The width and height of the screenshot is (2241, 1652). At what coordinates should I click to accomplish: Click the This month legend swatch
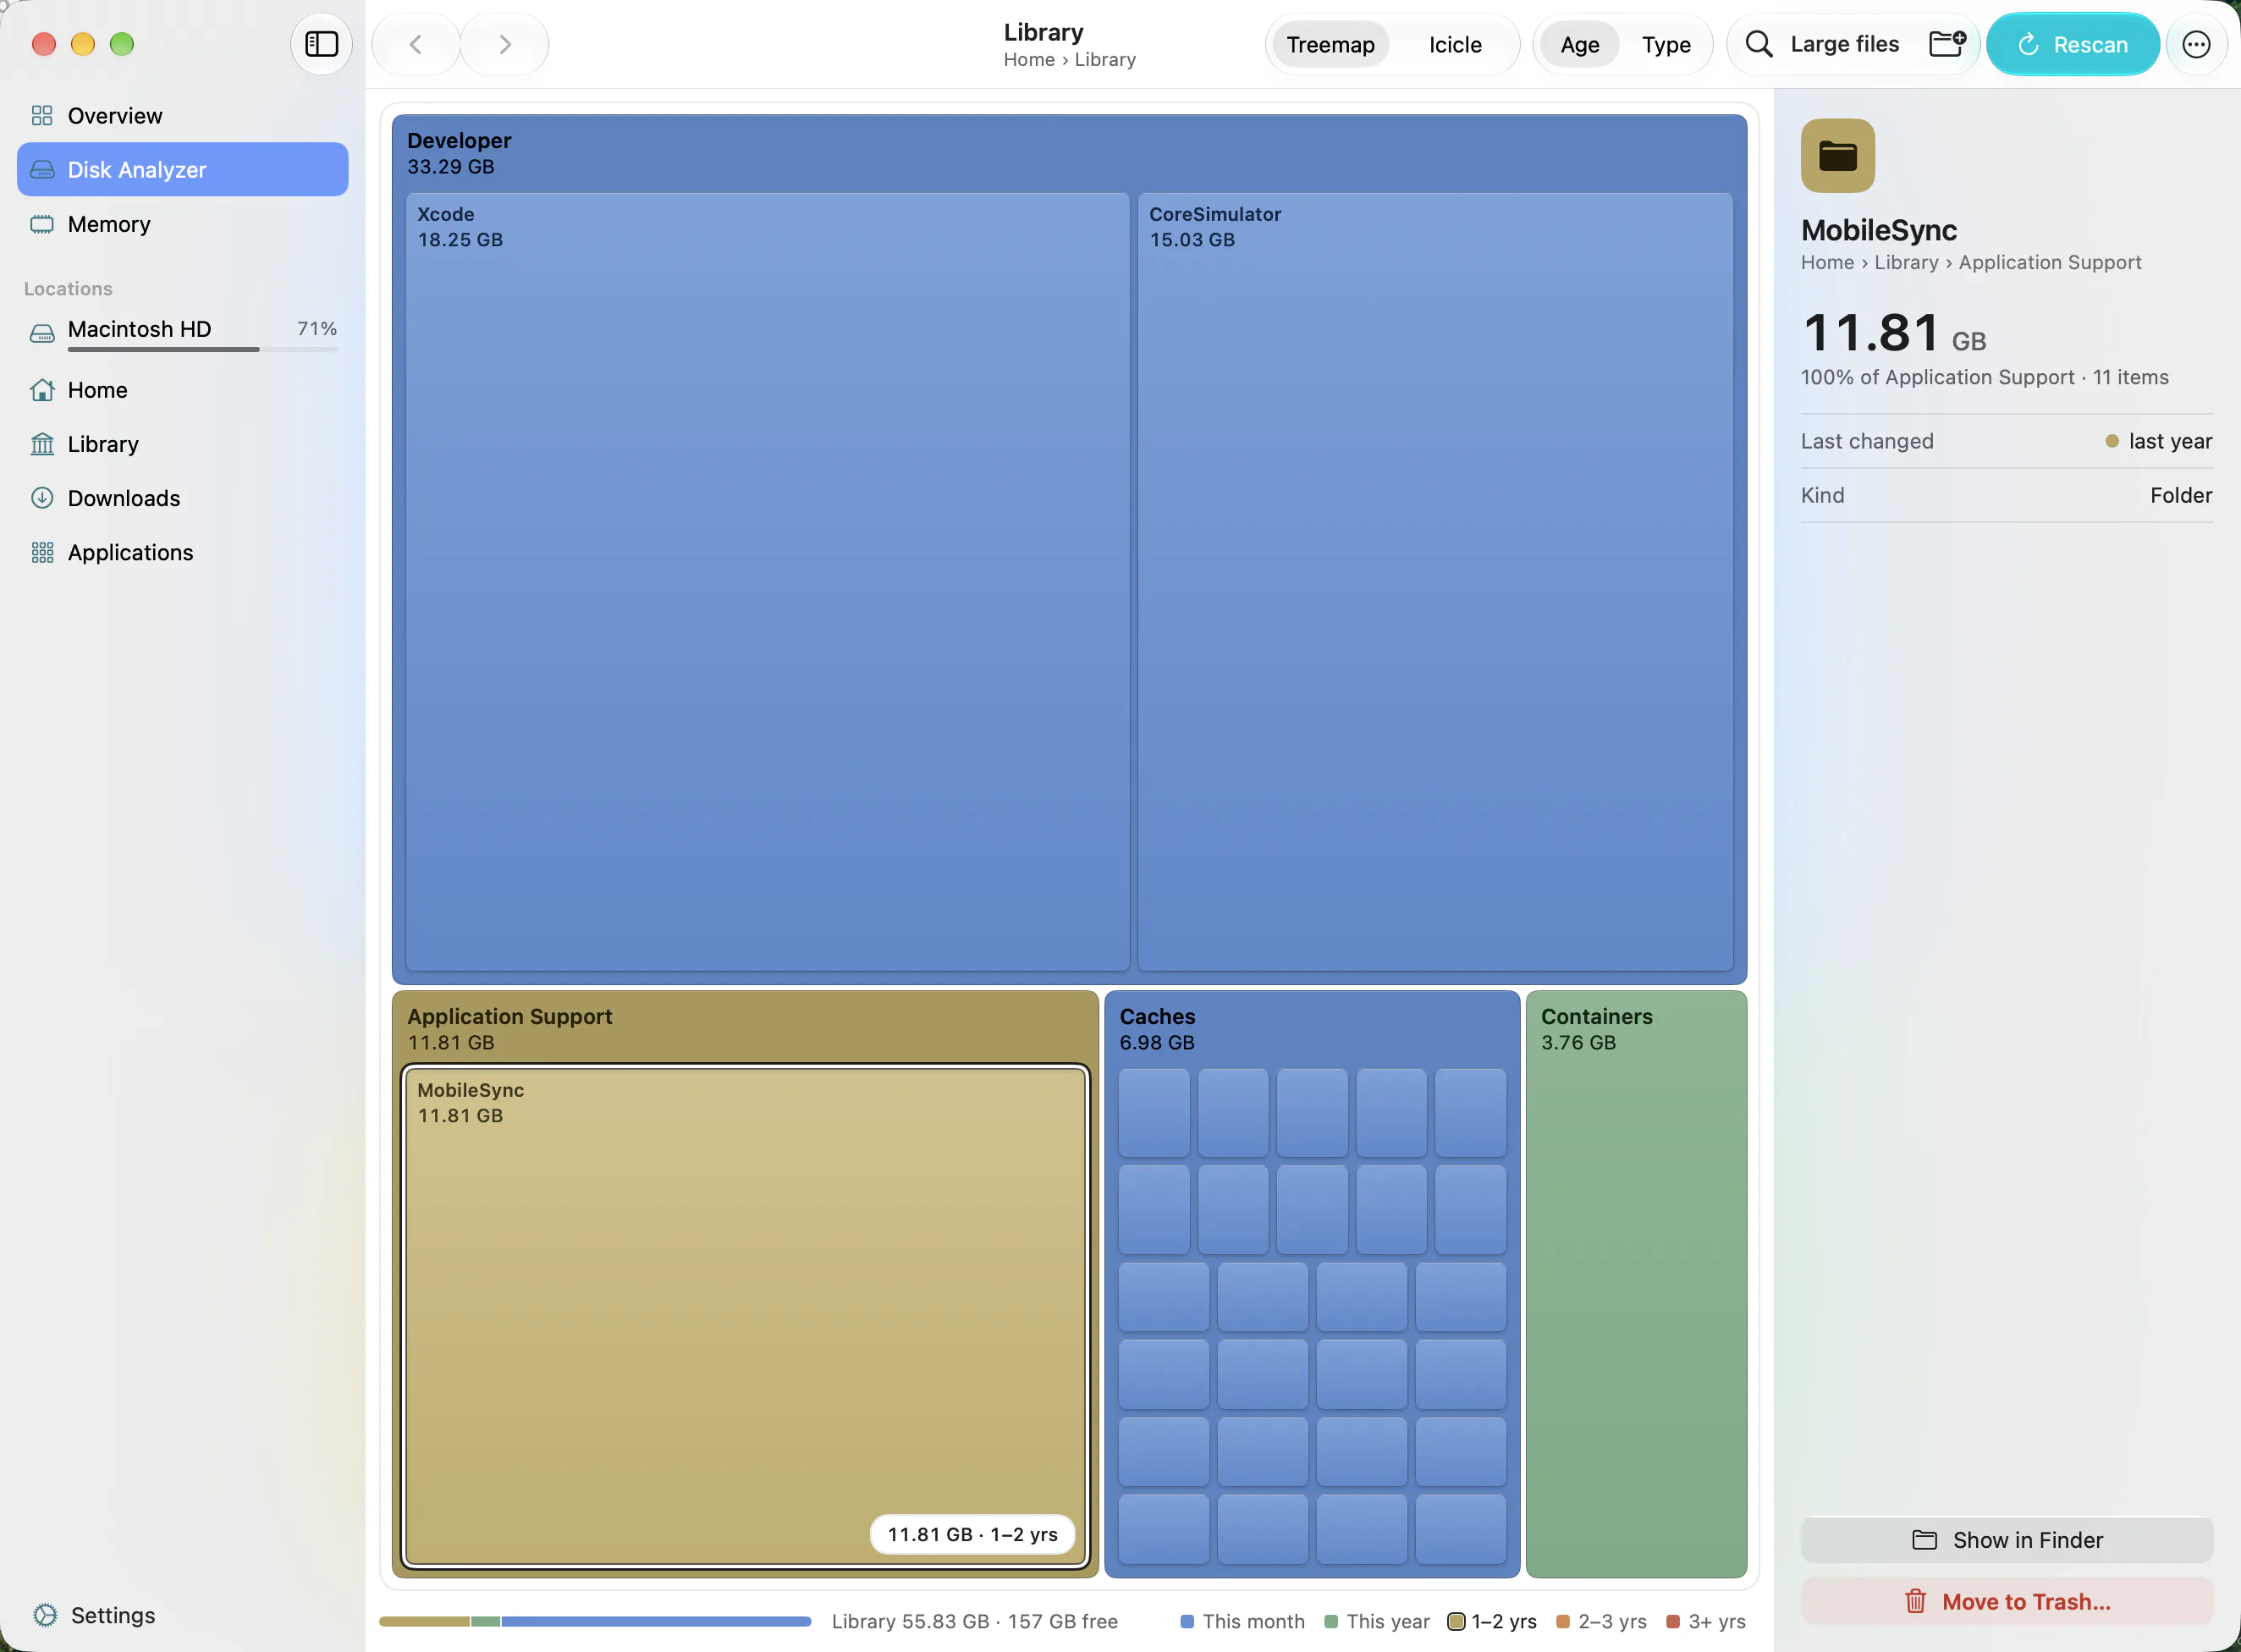click(x=1187, y=1621)
